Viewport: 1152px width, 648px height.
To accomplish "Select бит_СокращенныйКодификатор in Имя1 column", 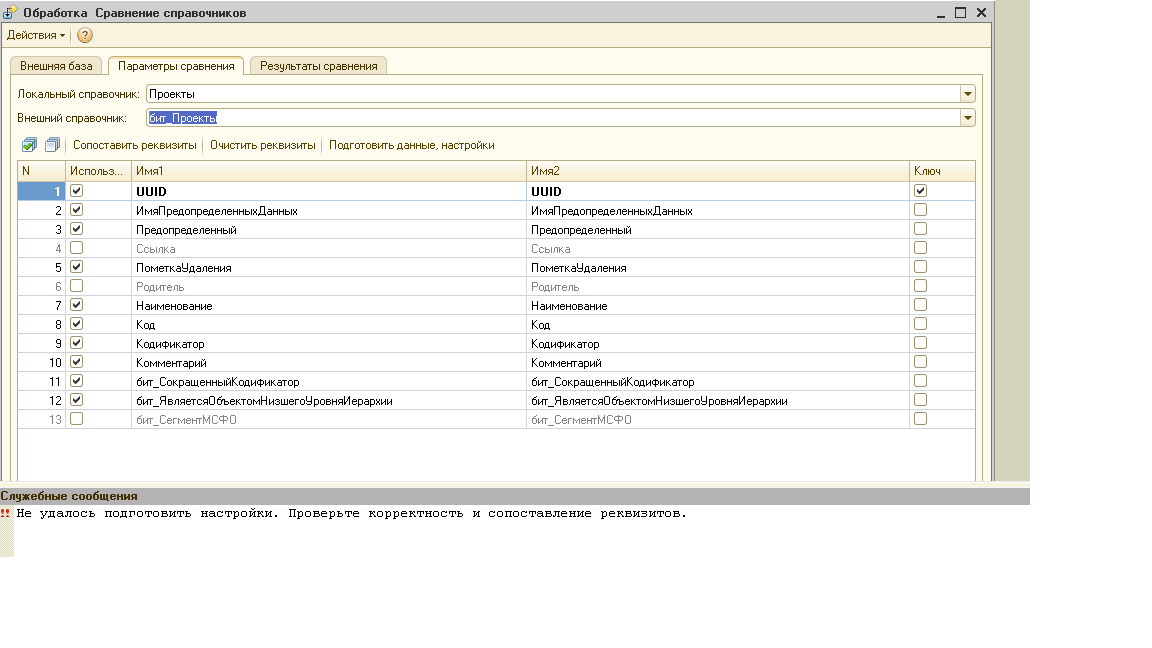I will tap(329, 382).
